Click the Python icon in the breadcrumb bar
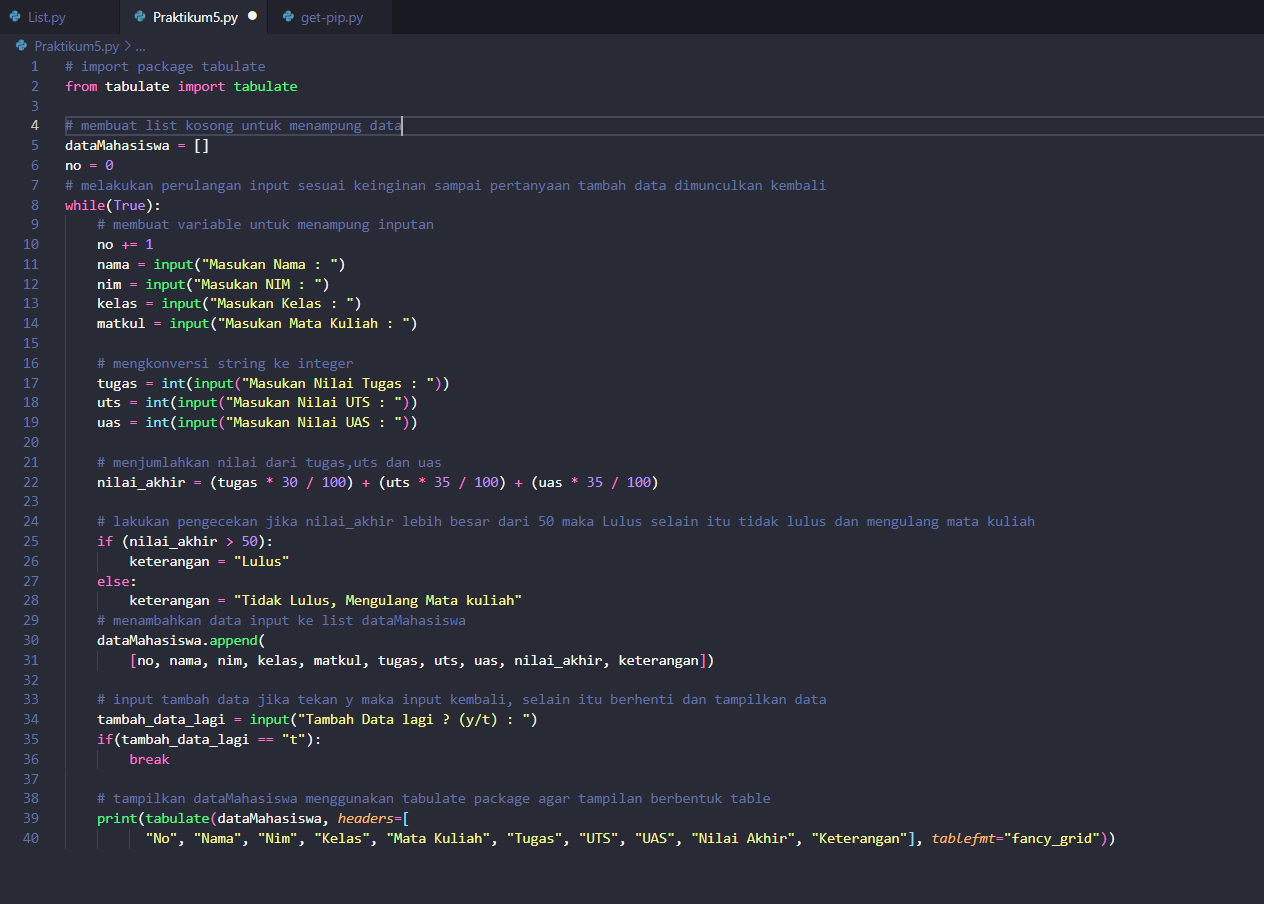The width and height of the screenshot is (1264, 904). (x=20, y=45)
